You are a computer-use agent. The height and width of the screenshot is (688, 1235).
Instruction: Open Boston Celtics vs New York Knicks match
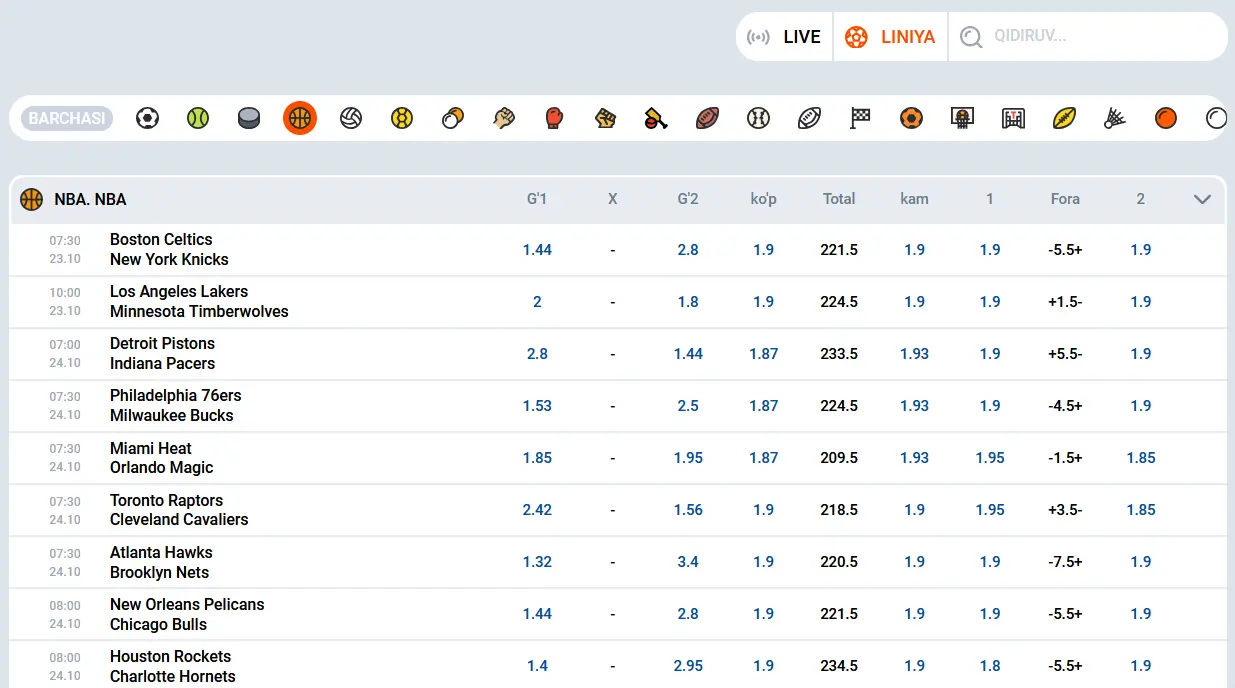[x=169, y=249]
